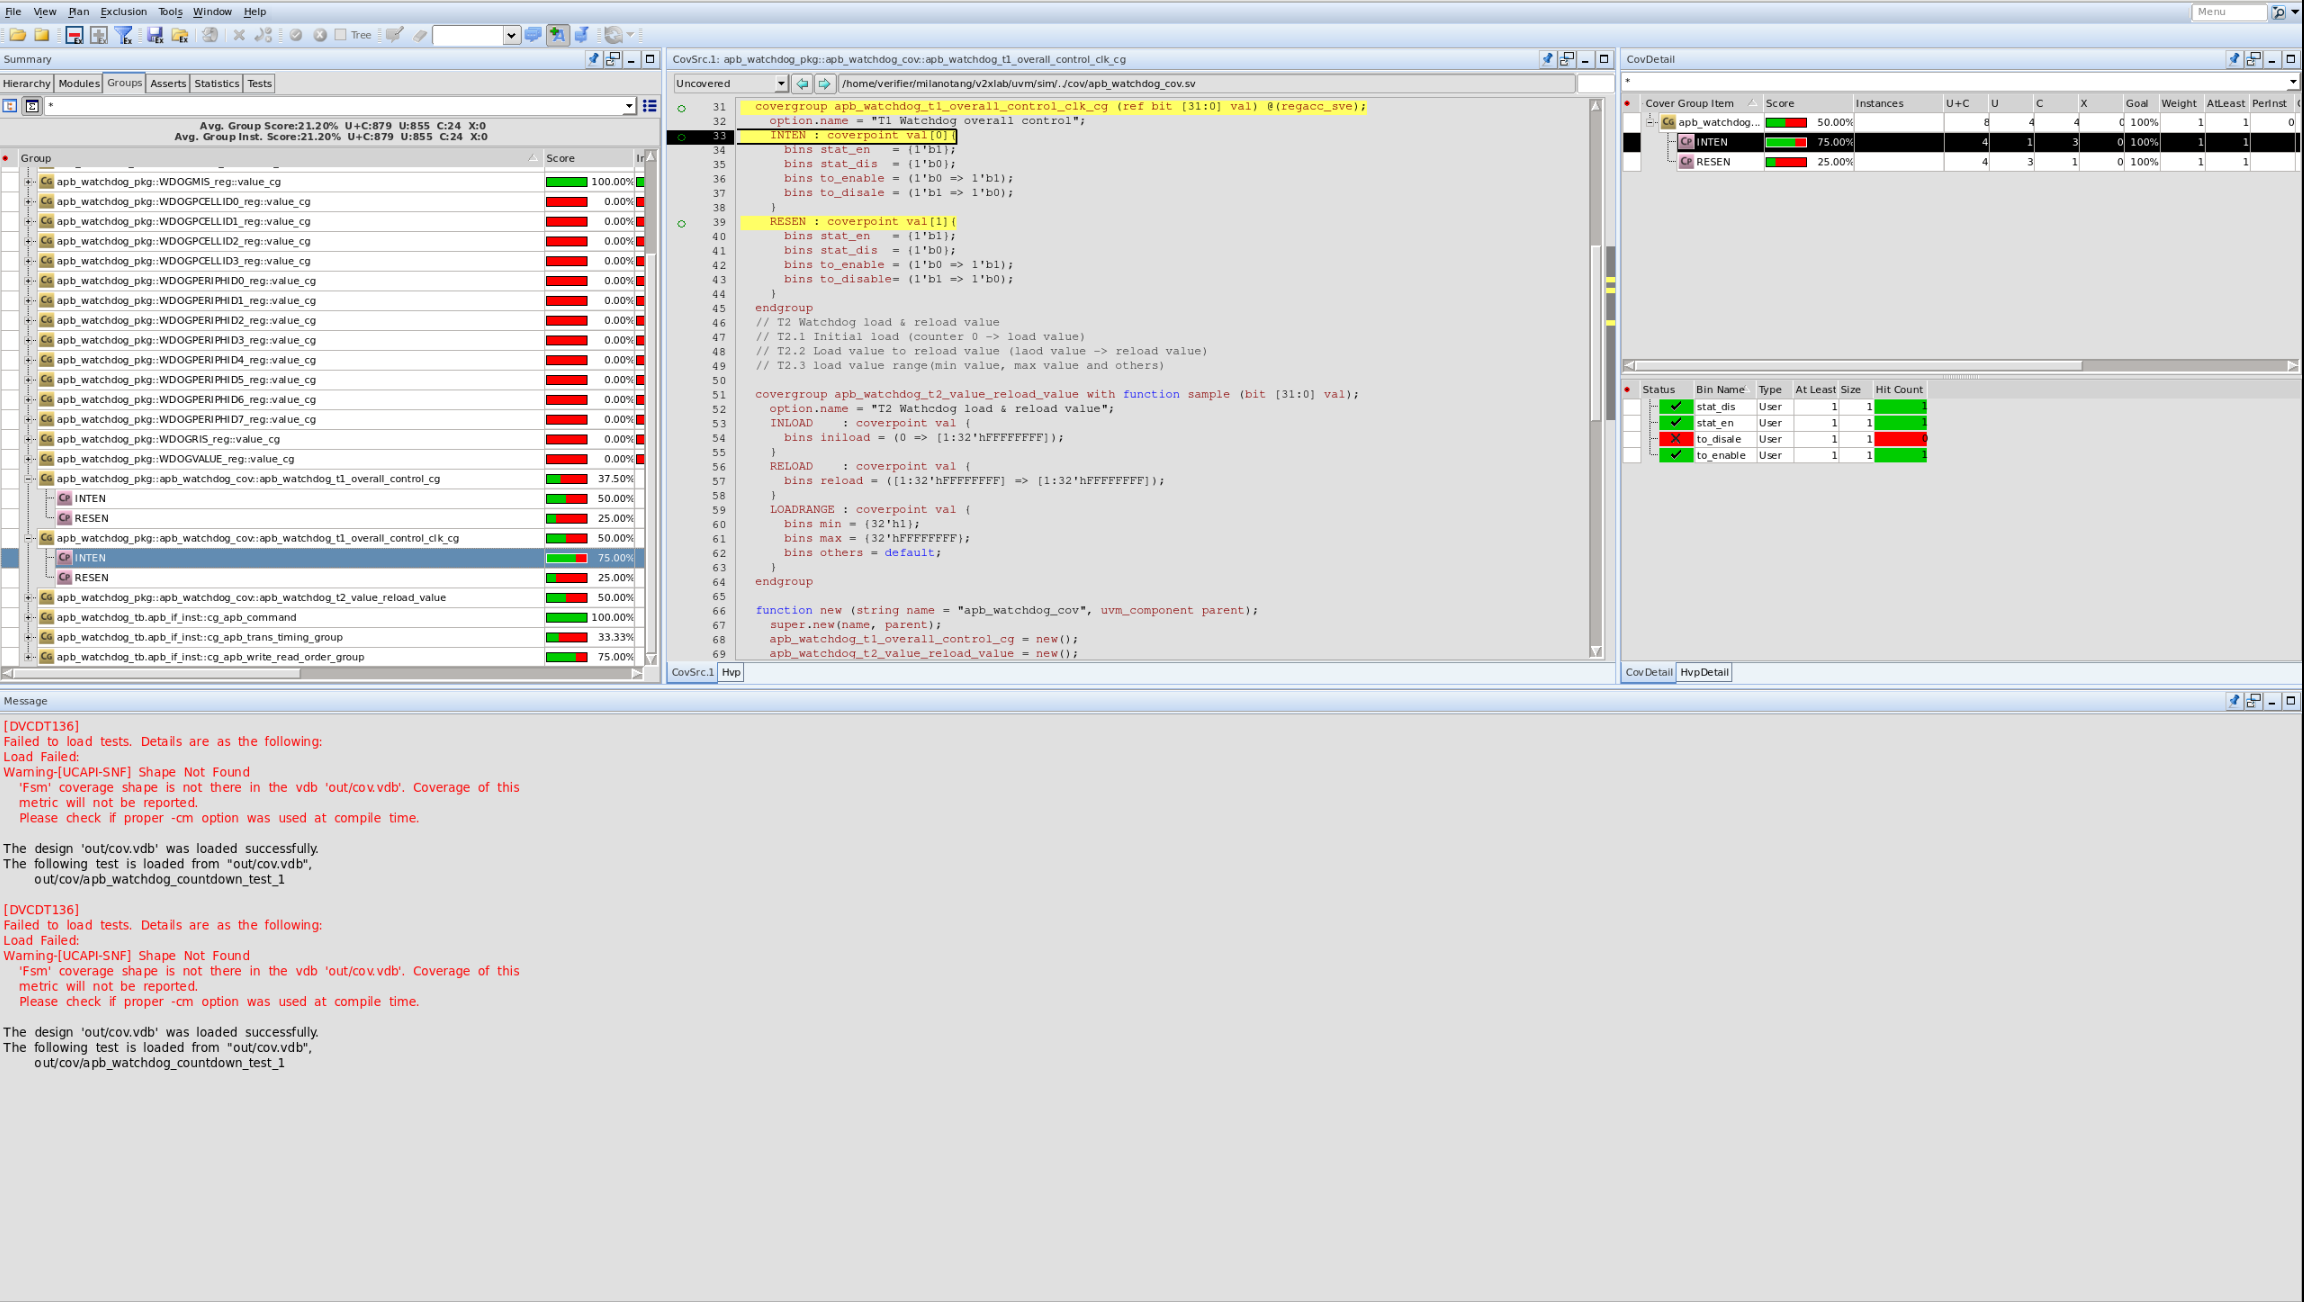The image size is (2304, 1302).
Task: Click the blue list view icon in Summary
Action: pos(650,106)
